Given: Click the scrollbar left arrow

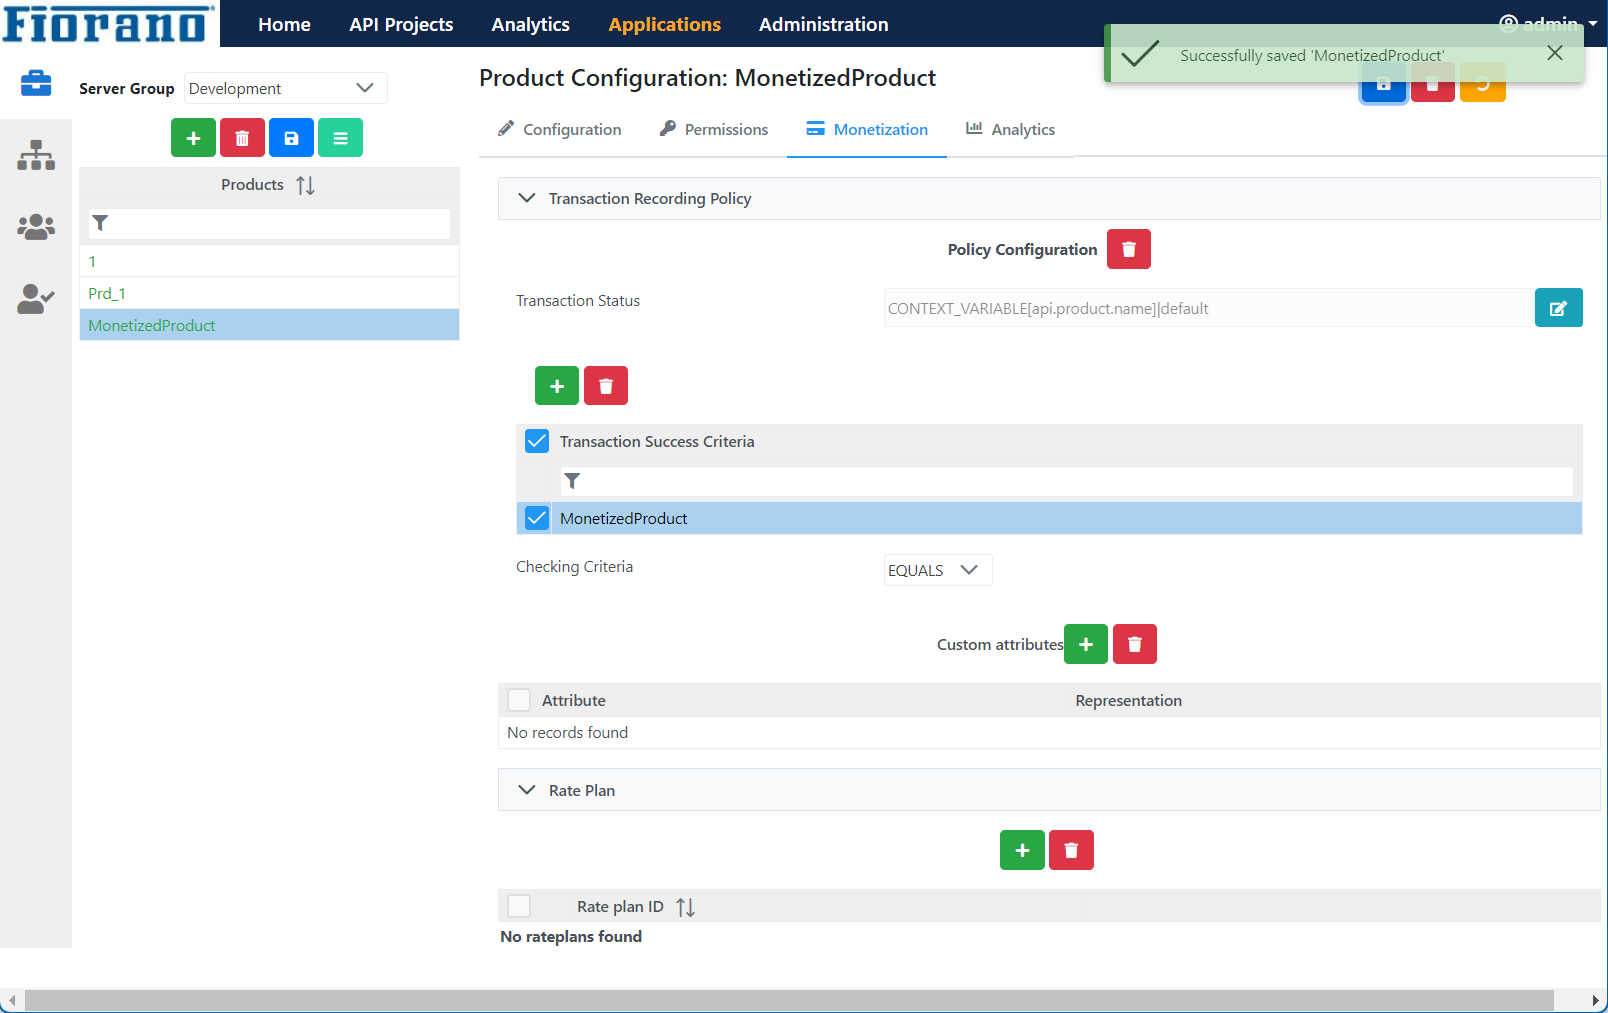Looking at the screenshot, I should tap(11, 1000).
